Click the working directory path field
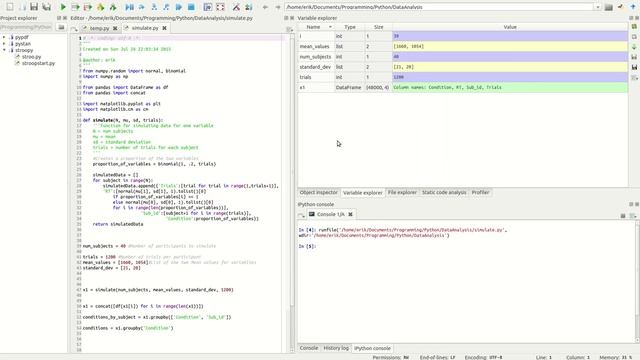Screen dimensions: 640x360 click(440, 7)
